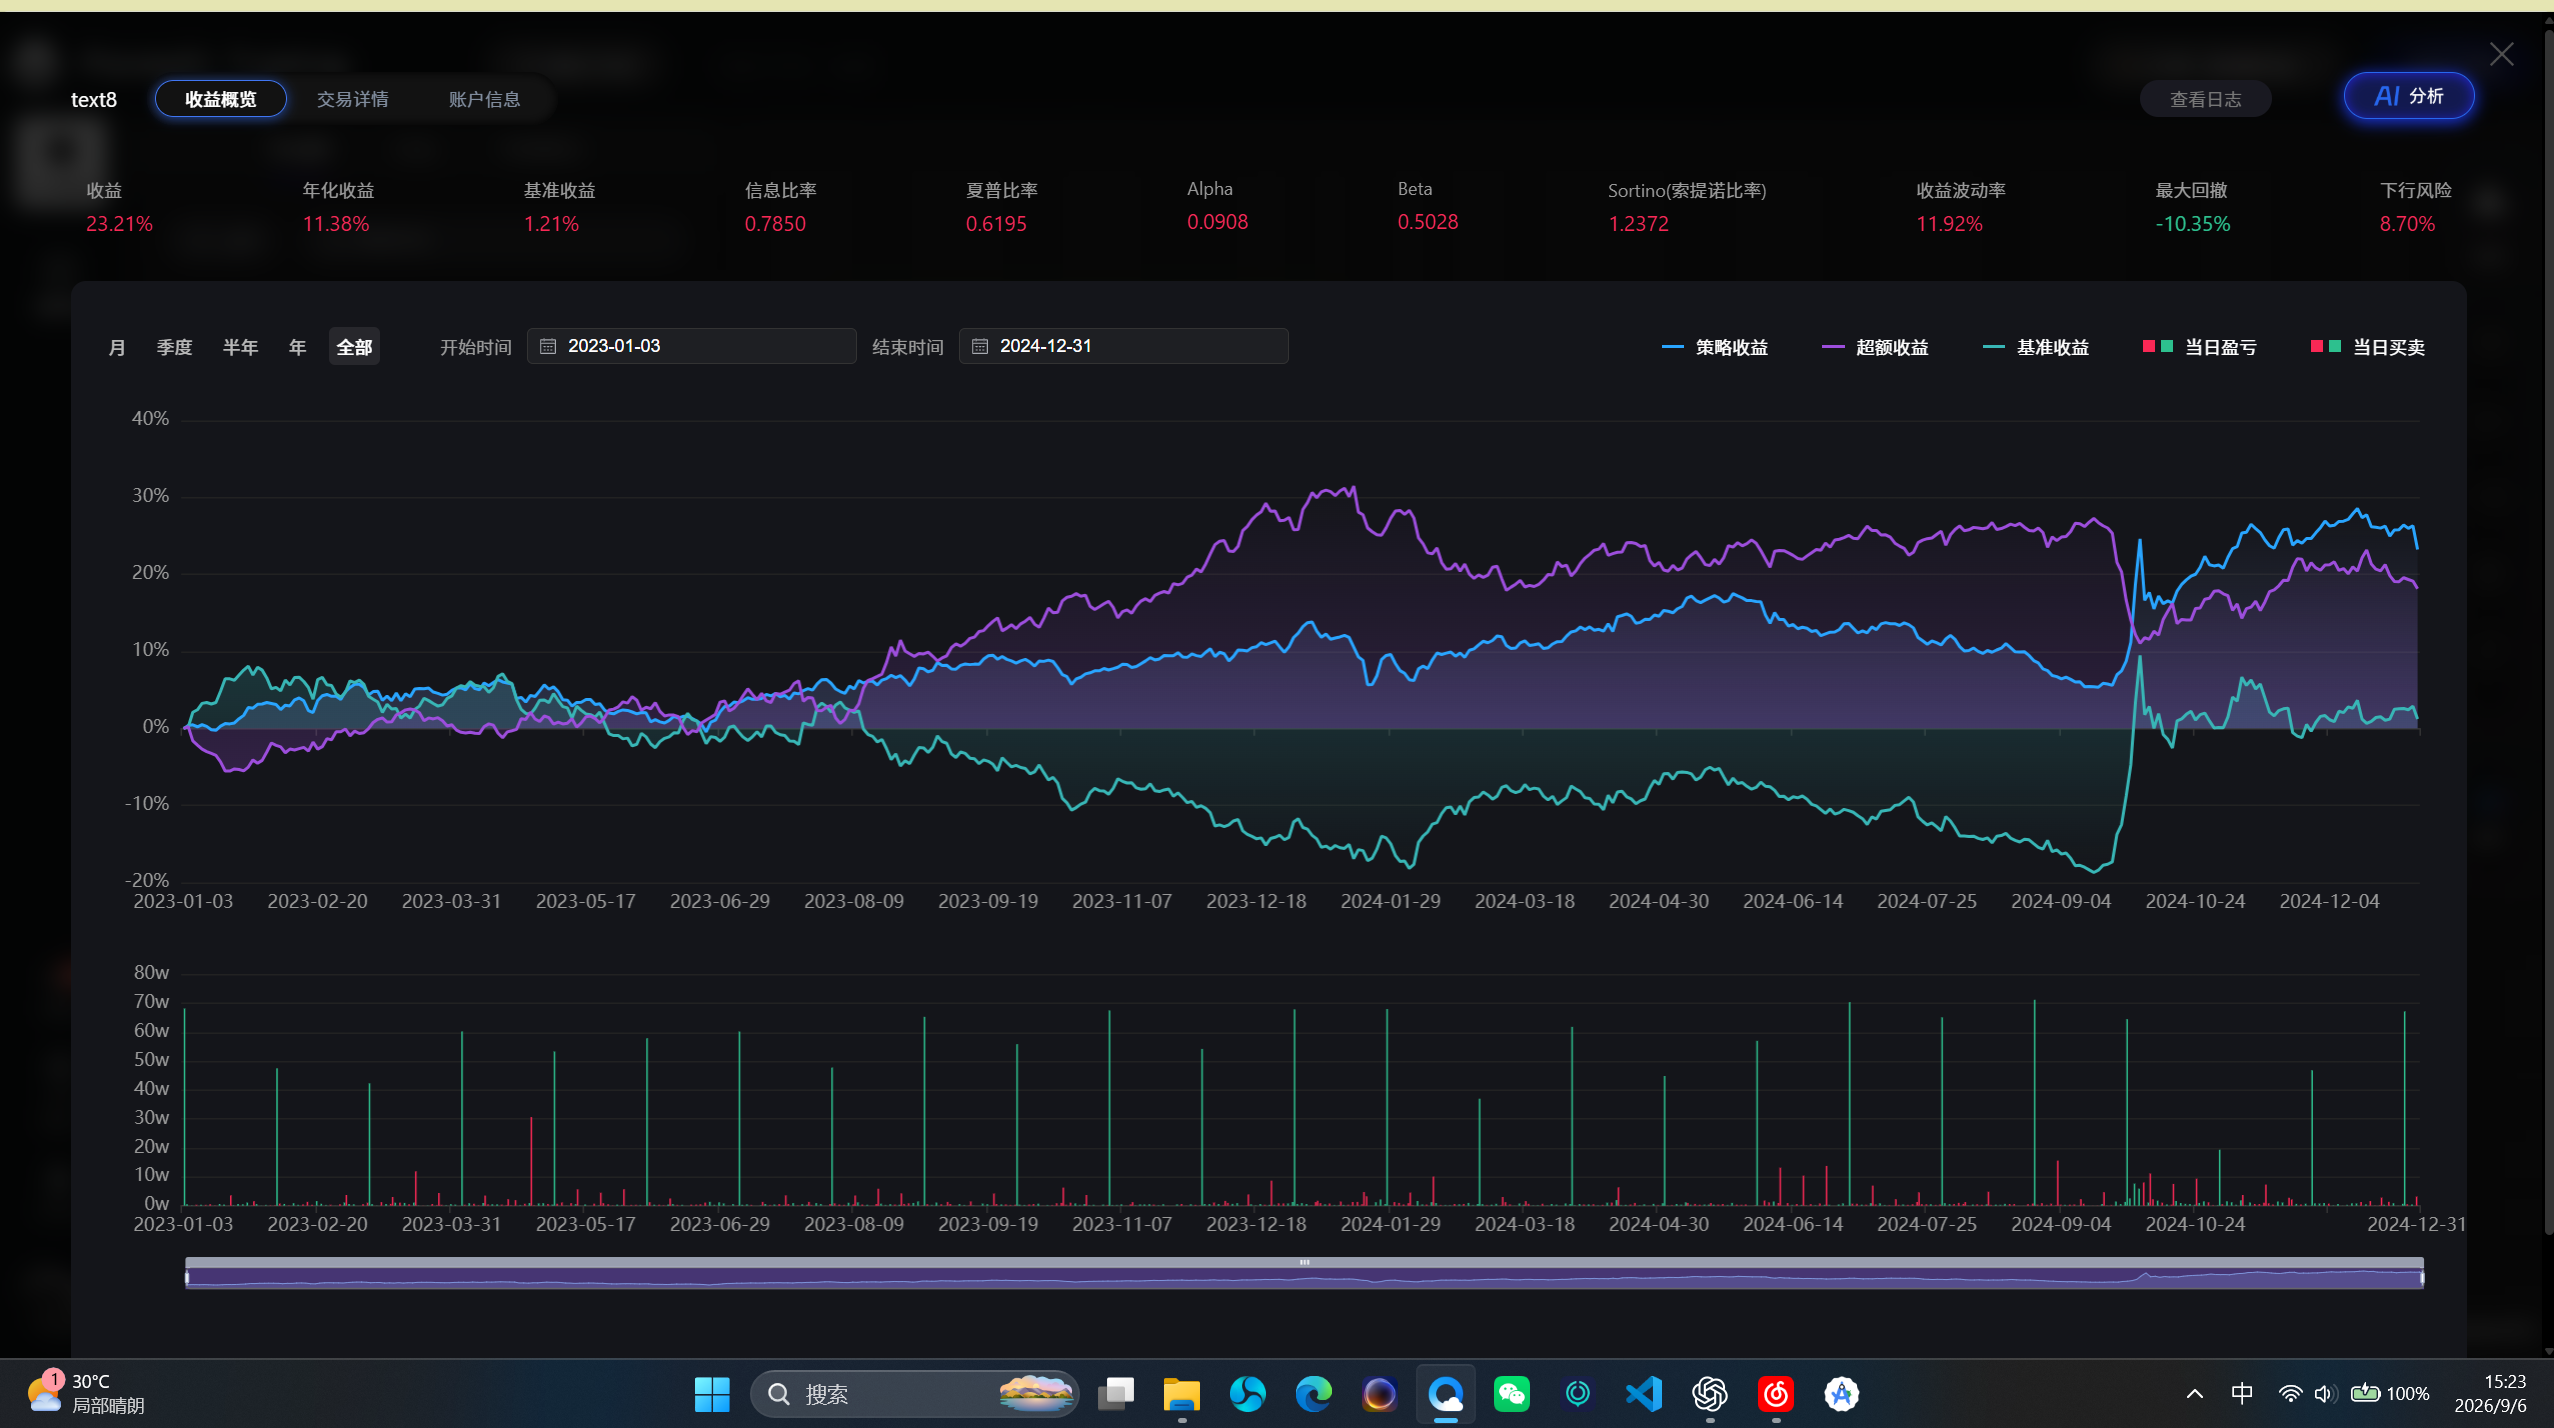Open the 开始时间 date field 2023-01-03
Screen dimensions: 2554x1428
pos(691,346)
